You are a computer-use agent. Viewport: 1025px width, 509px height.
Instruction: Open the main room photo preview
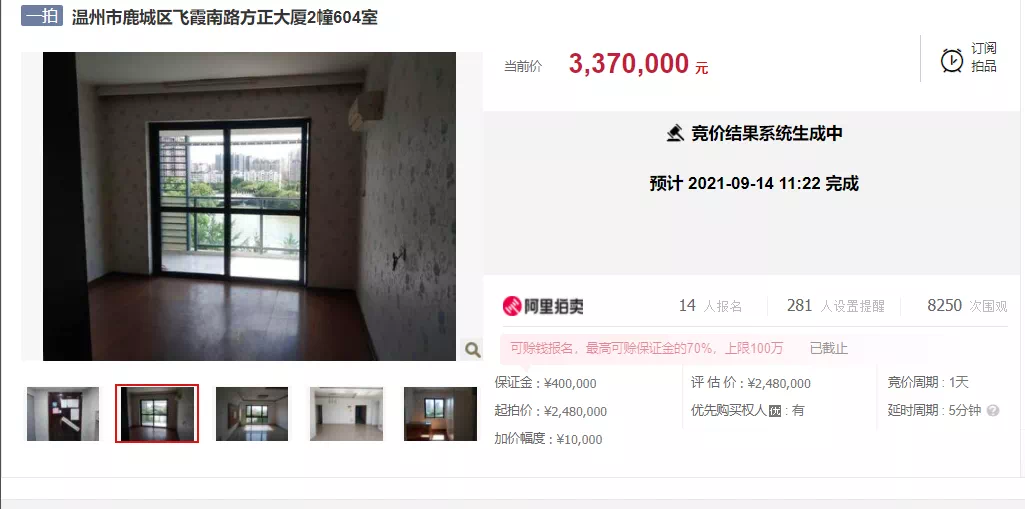249,206
